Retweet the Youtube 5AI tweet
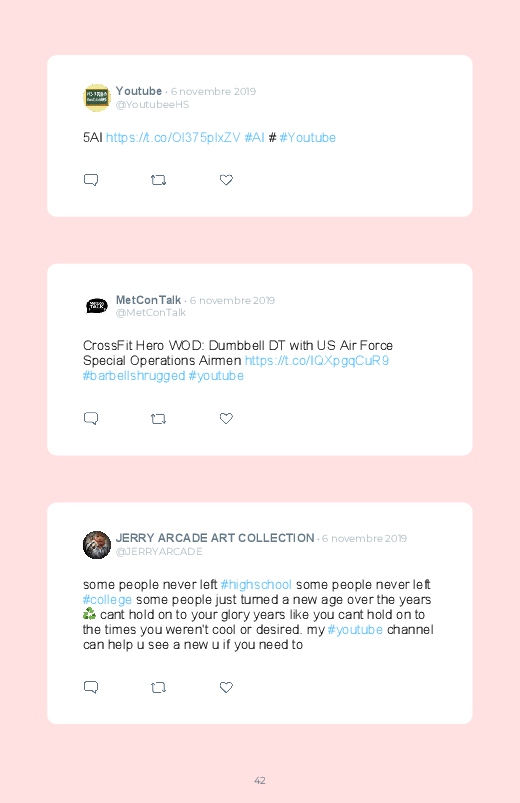This screenshot has height=803, width=520. [158, 180]
